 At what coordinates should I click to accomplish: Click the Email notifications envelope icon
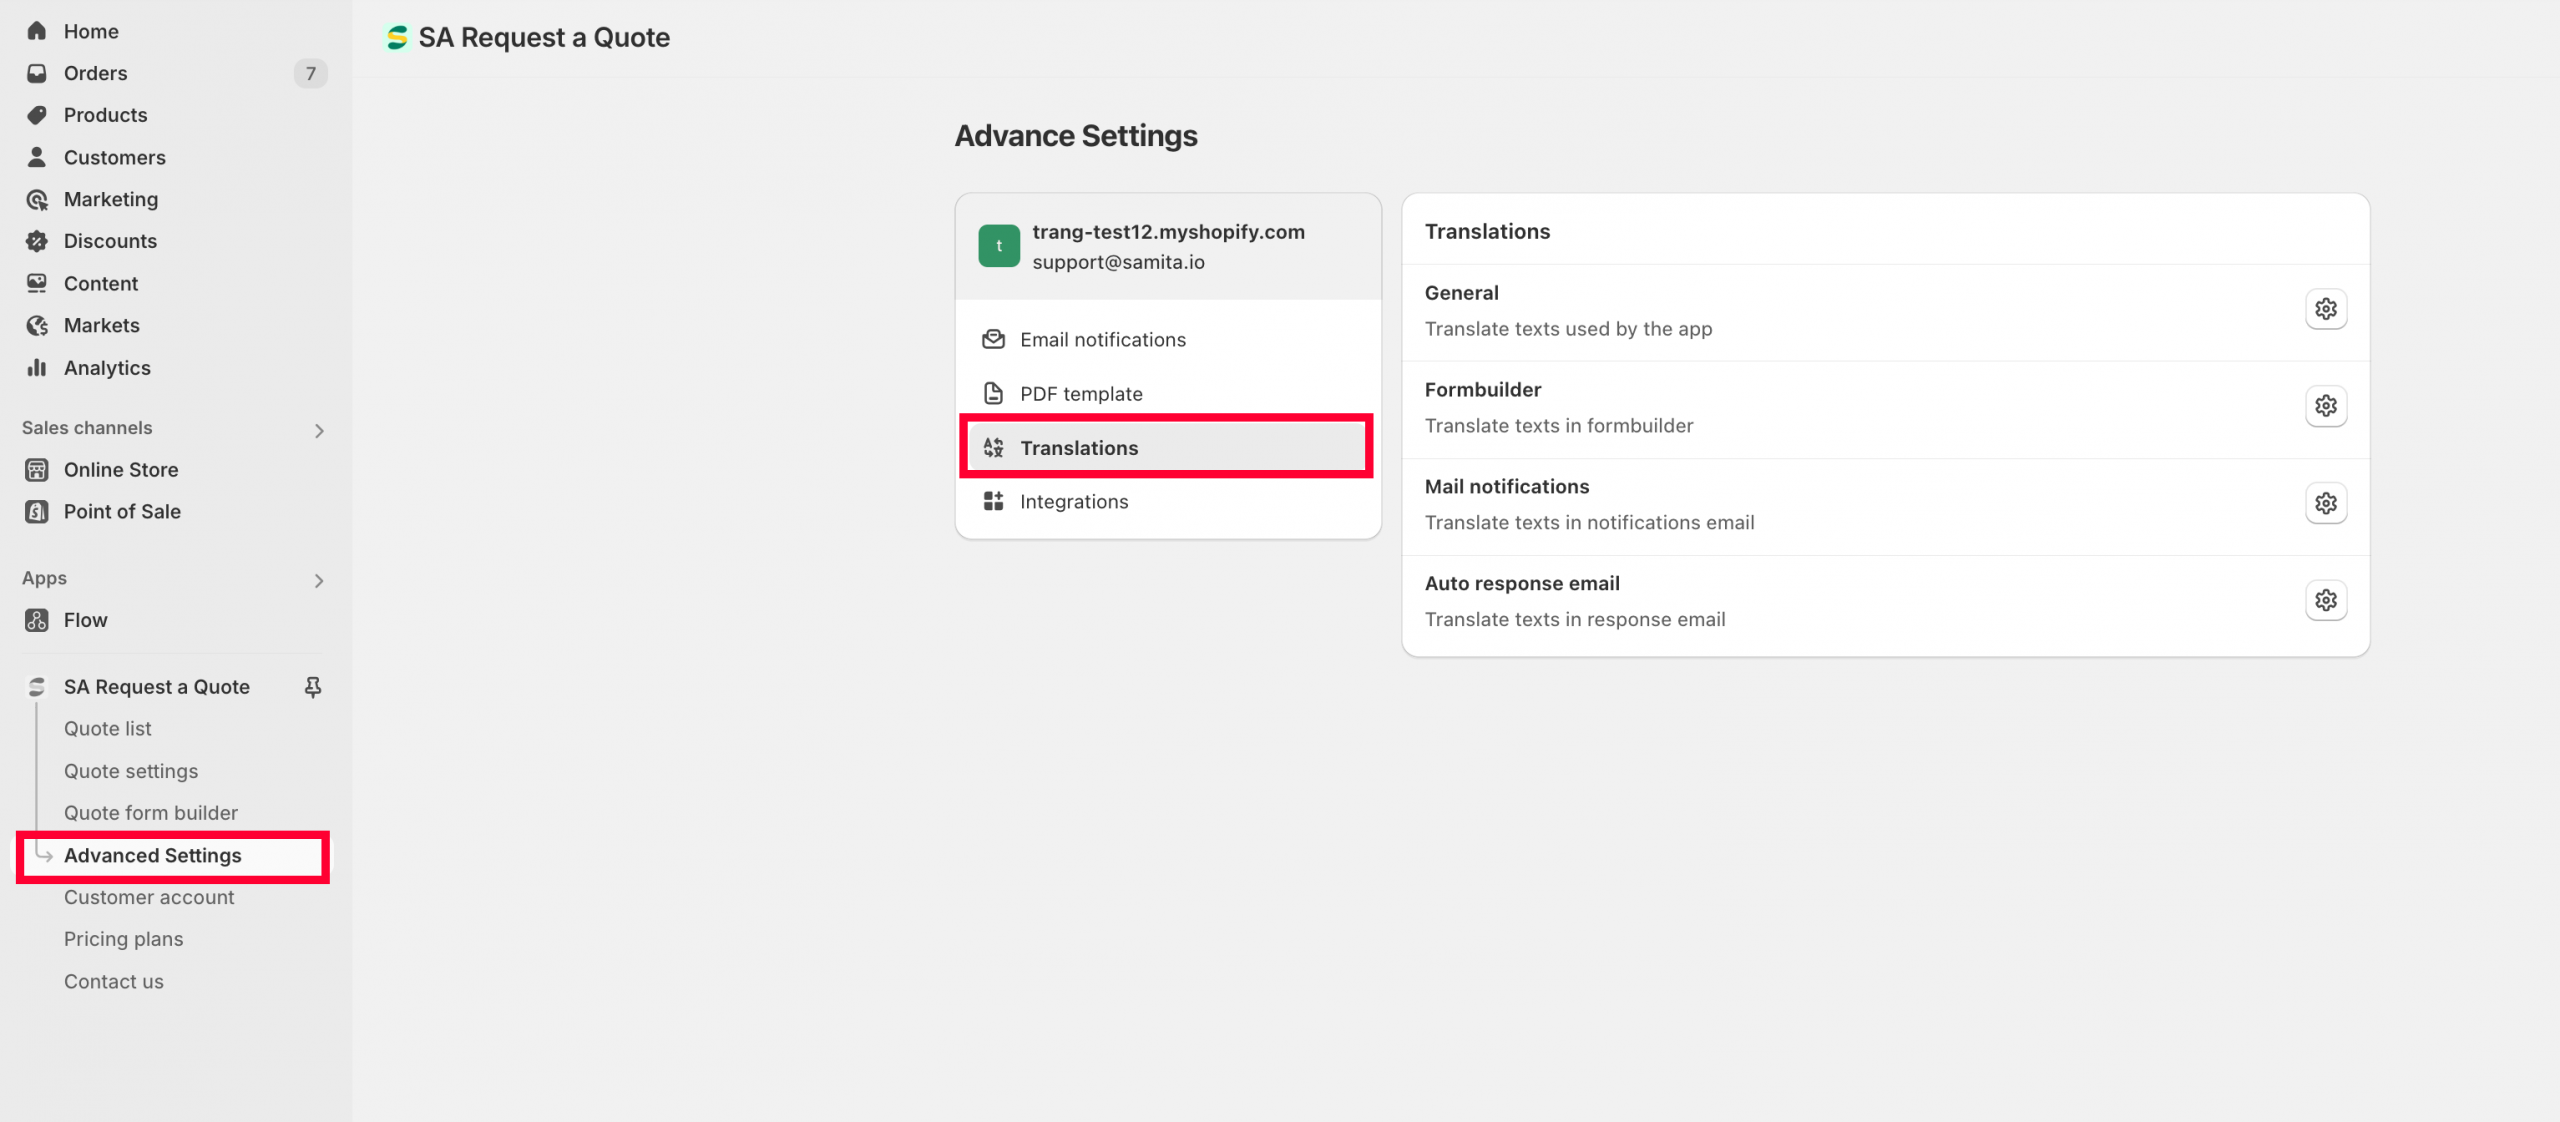[993, 339]
